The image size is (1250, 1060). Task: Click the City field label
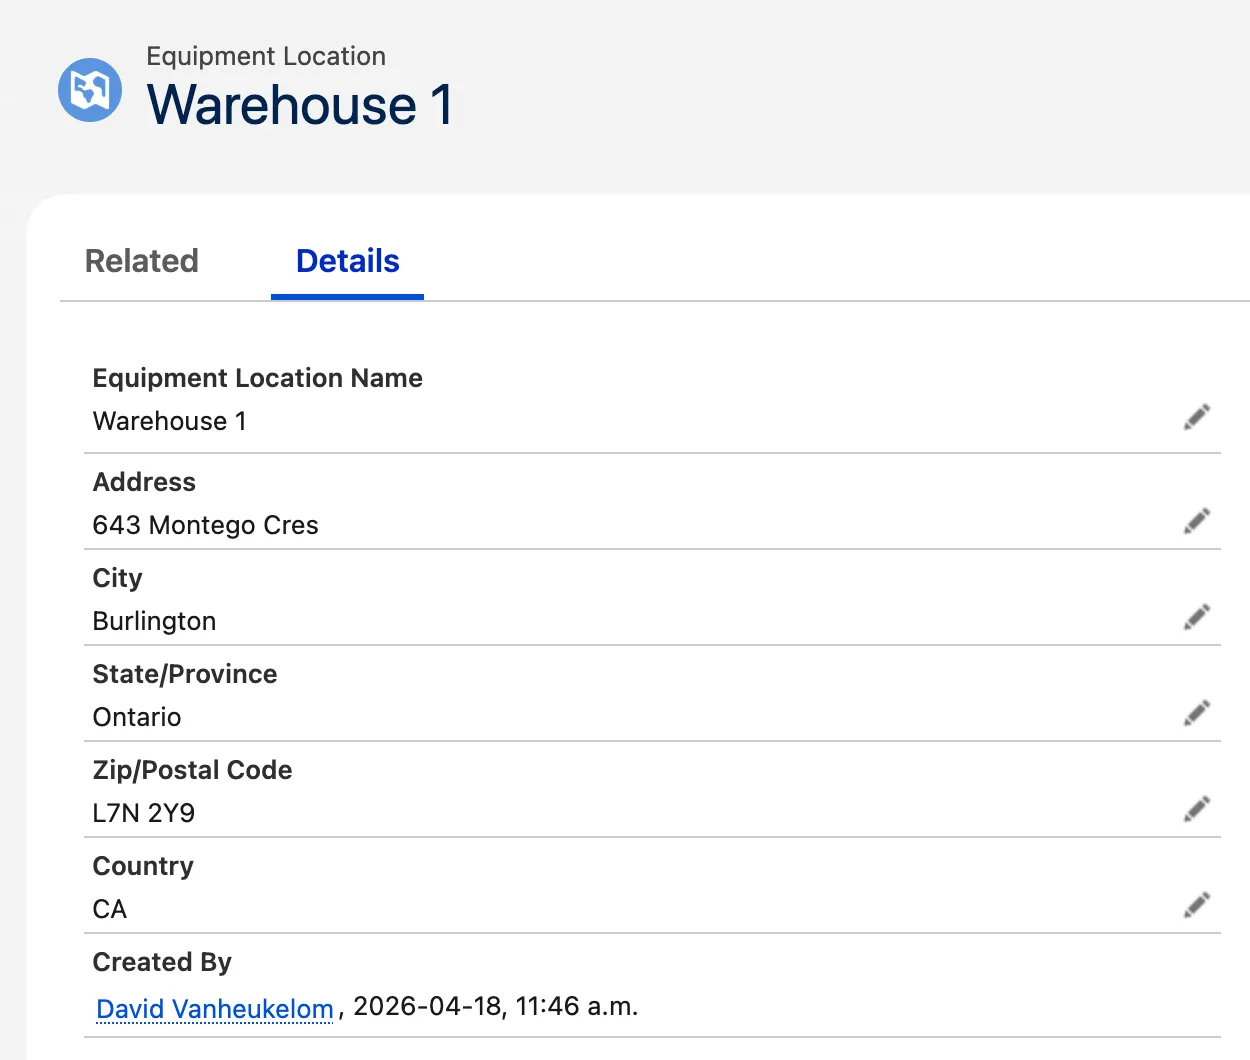[118, 578]
